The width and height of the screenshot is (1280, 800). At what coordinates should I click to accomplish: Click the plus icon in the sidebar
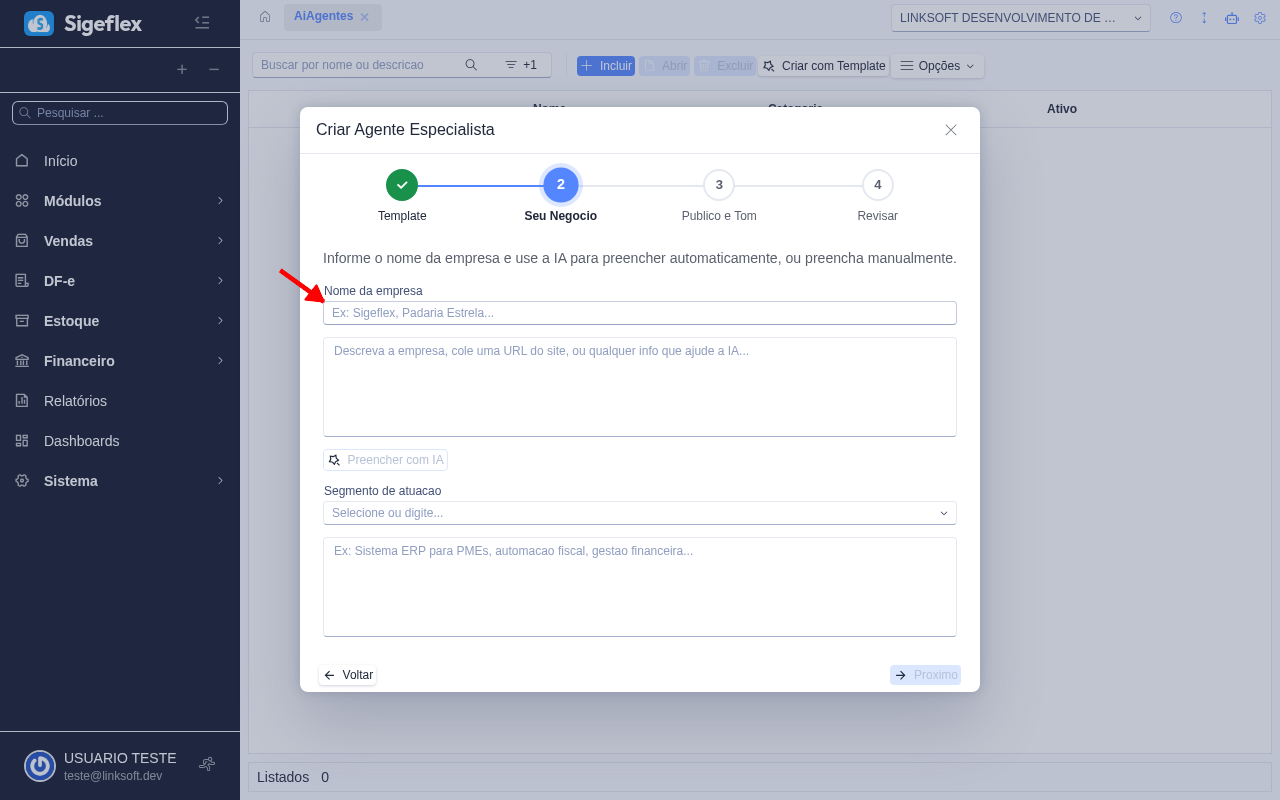point(182,69)
